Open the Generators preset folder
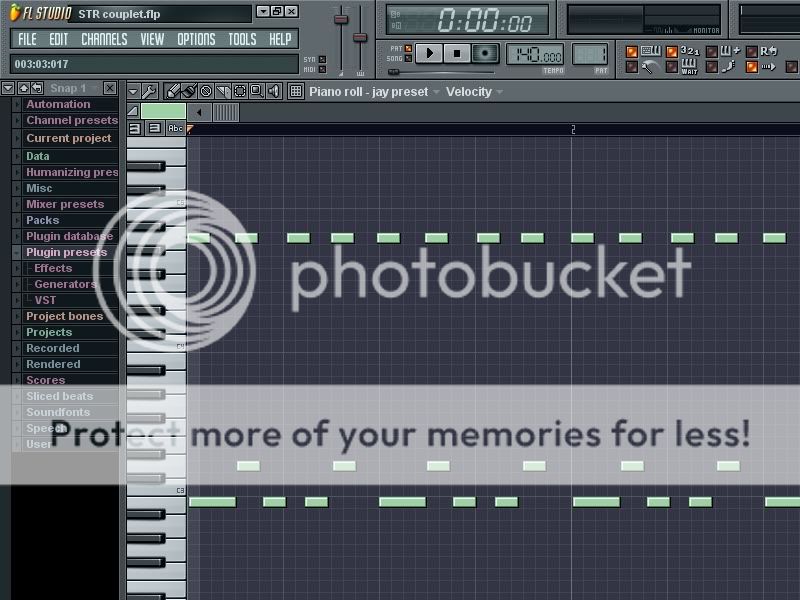 (65, 284)
